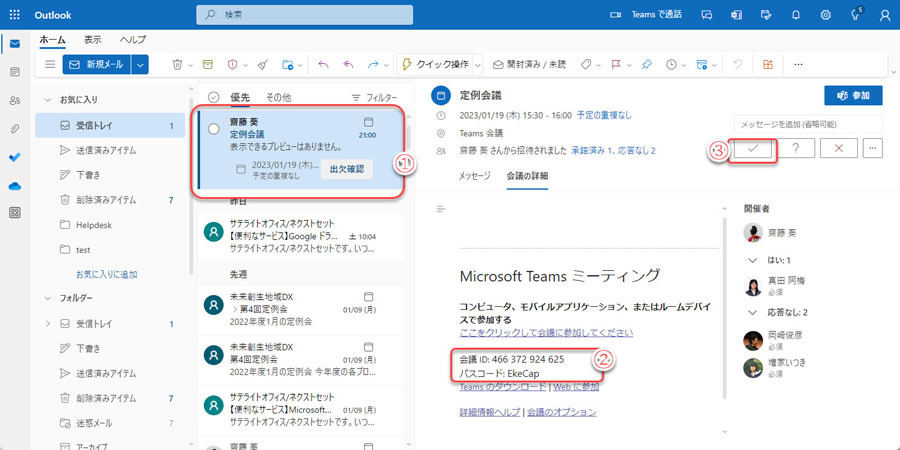
Task: Collapse the はい: 1 attendee group
Action: [x=752, y=260]
